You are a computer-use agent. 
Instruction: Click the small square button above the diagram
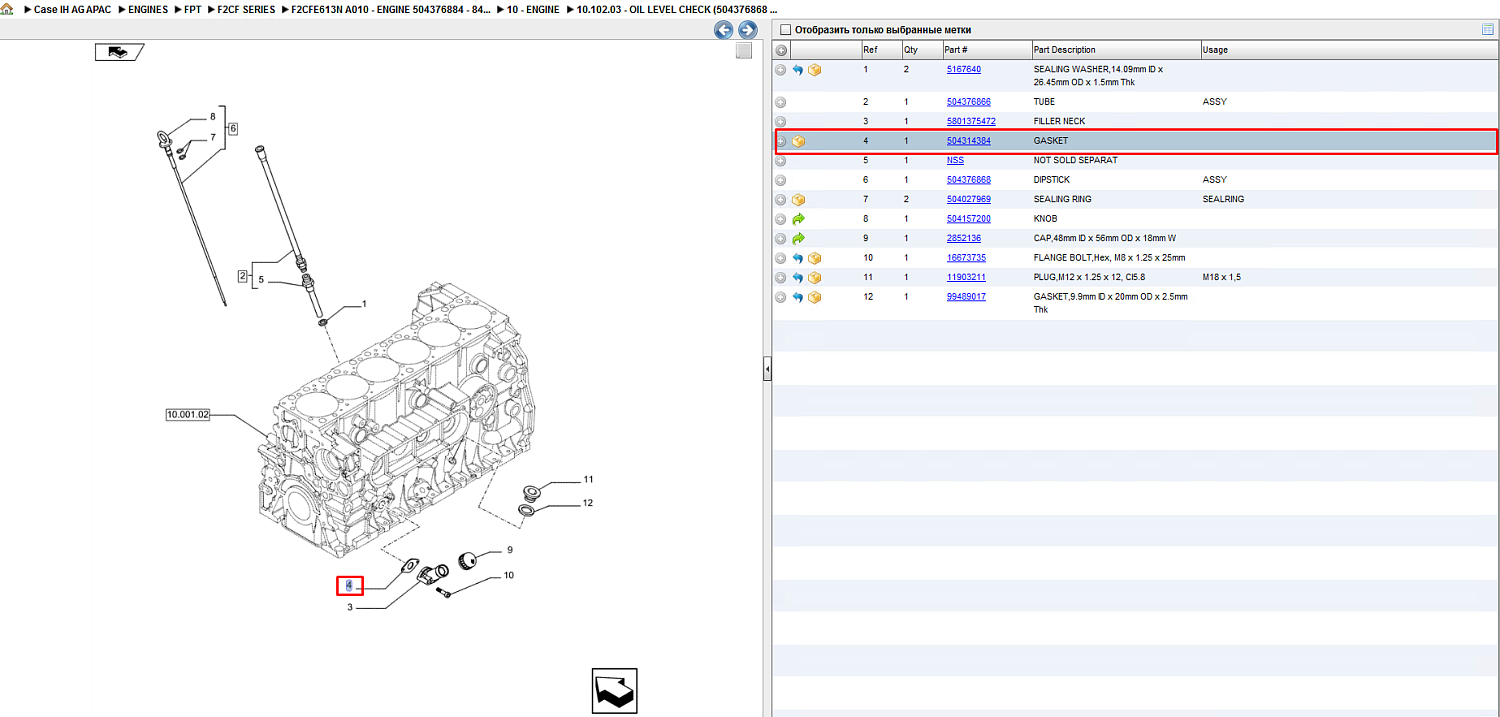pyautogui.click(x=743, y=51)
